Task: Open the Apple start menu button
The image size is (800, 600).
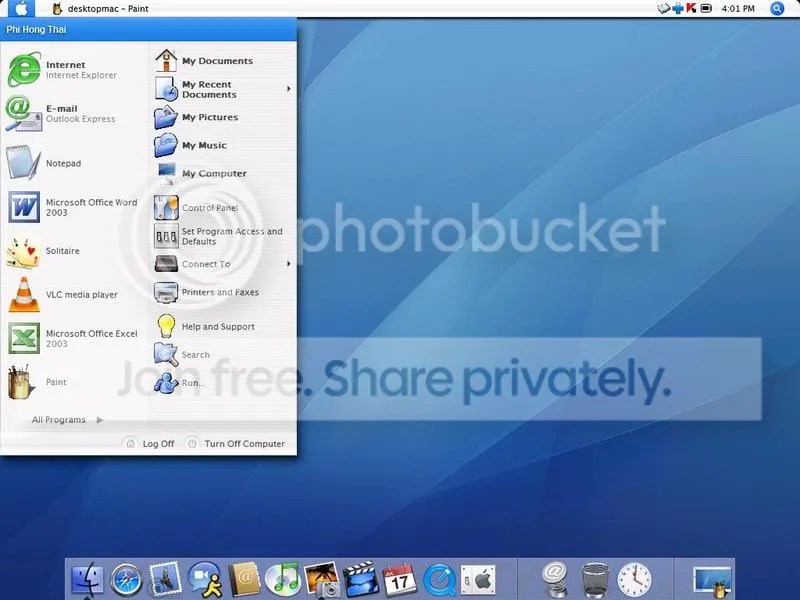Action: pyautogui.click(x=21, y=8)
